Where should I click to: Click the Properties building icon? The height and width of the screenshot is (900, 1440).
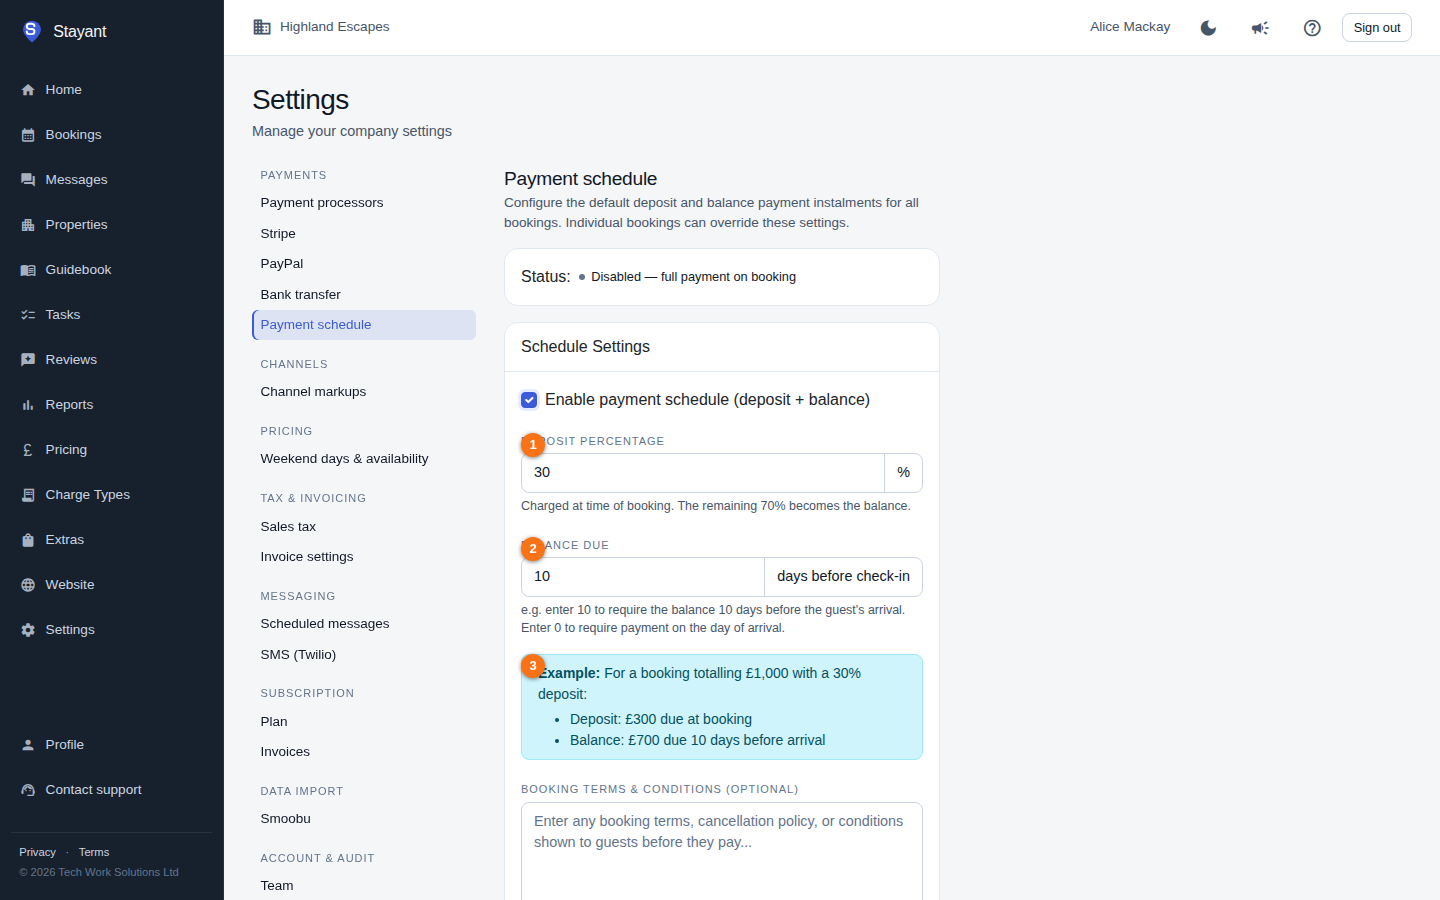tap(28, 225)
